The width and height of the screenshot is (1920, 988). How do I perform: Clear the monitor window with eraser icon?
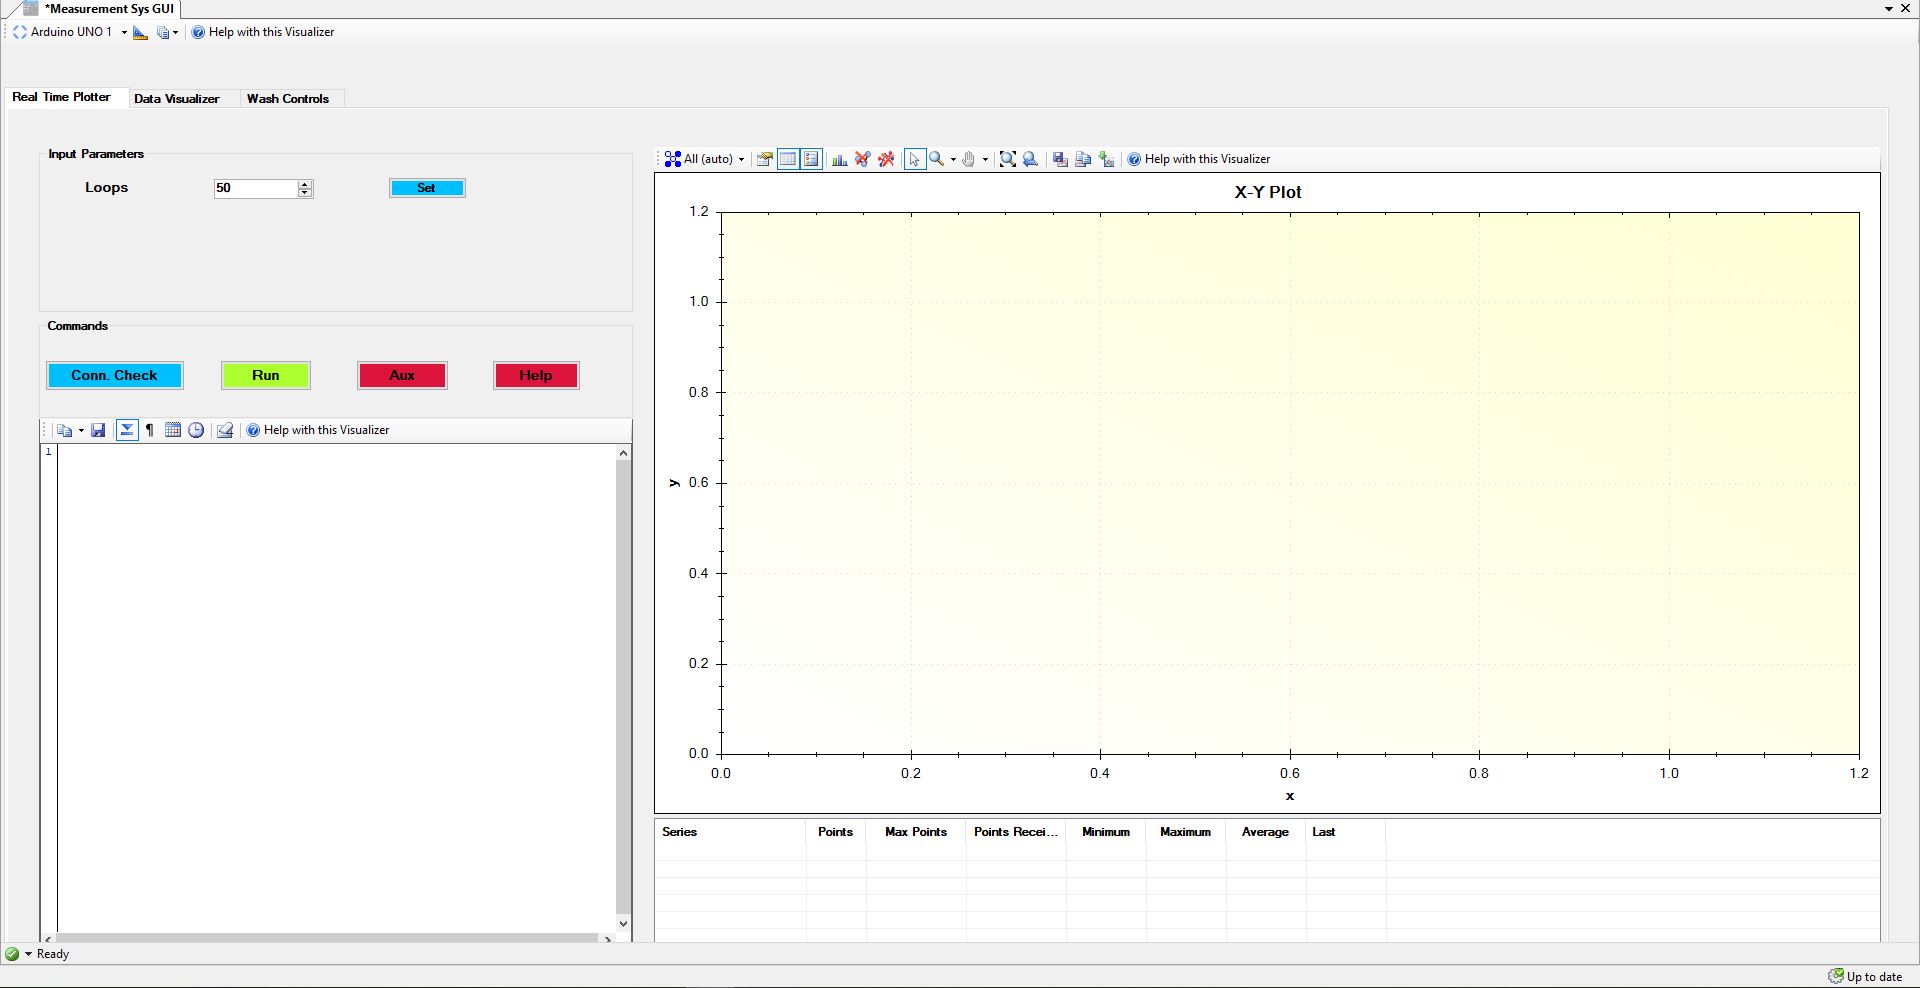[225, 430]
